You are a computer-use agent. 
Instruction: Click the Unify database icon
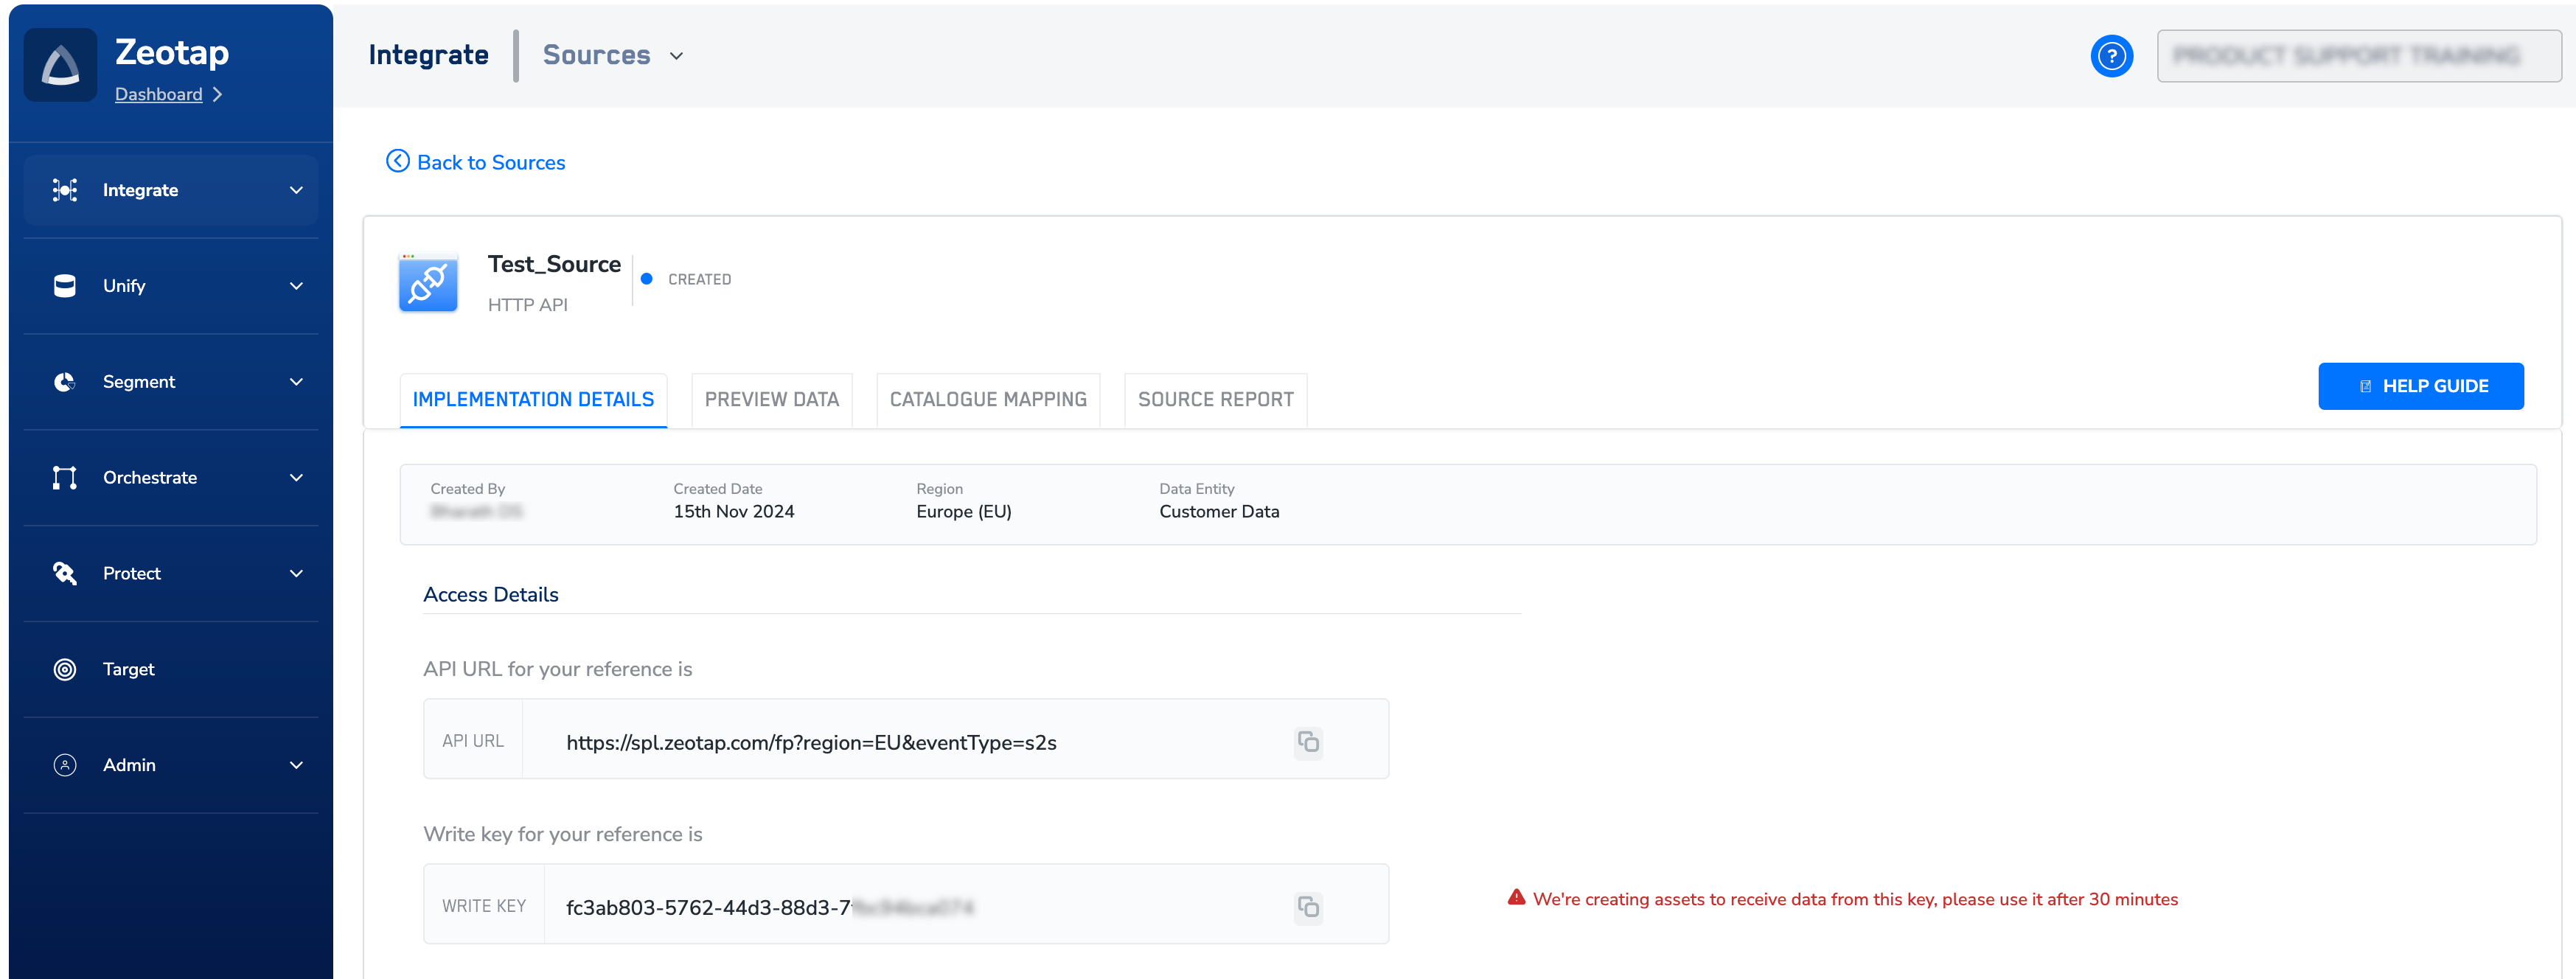pos(65,286)
